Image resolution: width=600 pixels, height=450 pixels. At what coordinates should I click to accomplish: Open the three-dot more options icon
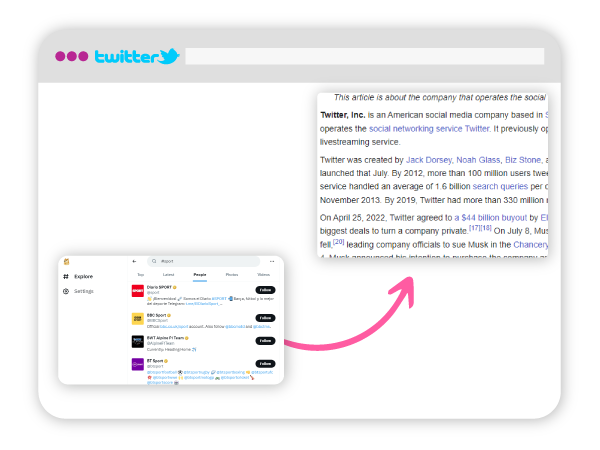272,261
